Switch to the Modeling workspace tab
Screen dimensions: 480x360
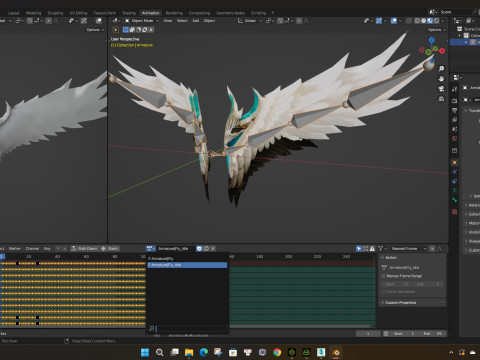point(34,13)
